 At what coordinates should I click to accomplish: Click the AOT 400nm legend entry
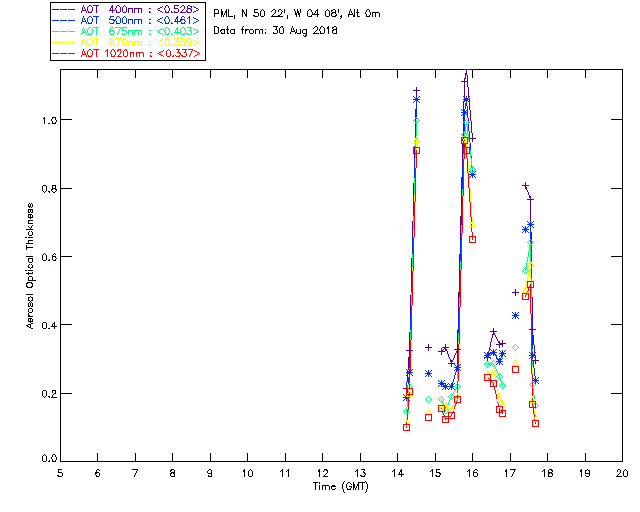[x=127, y=9]
